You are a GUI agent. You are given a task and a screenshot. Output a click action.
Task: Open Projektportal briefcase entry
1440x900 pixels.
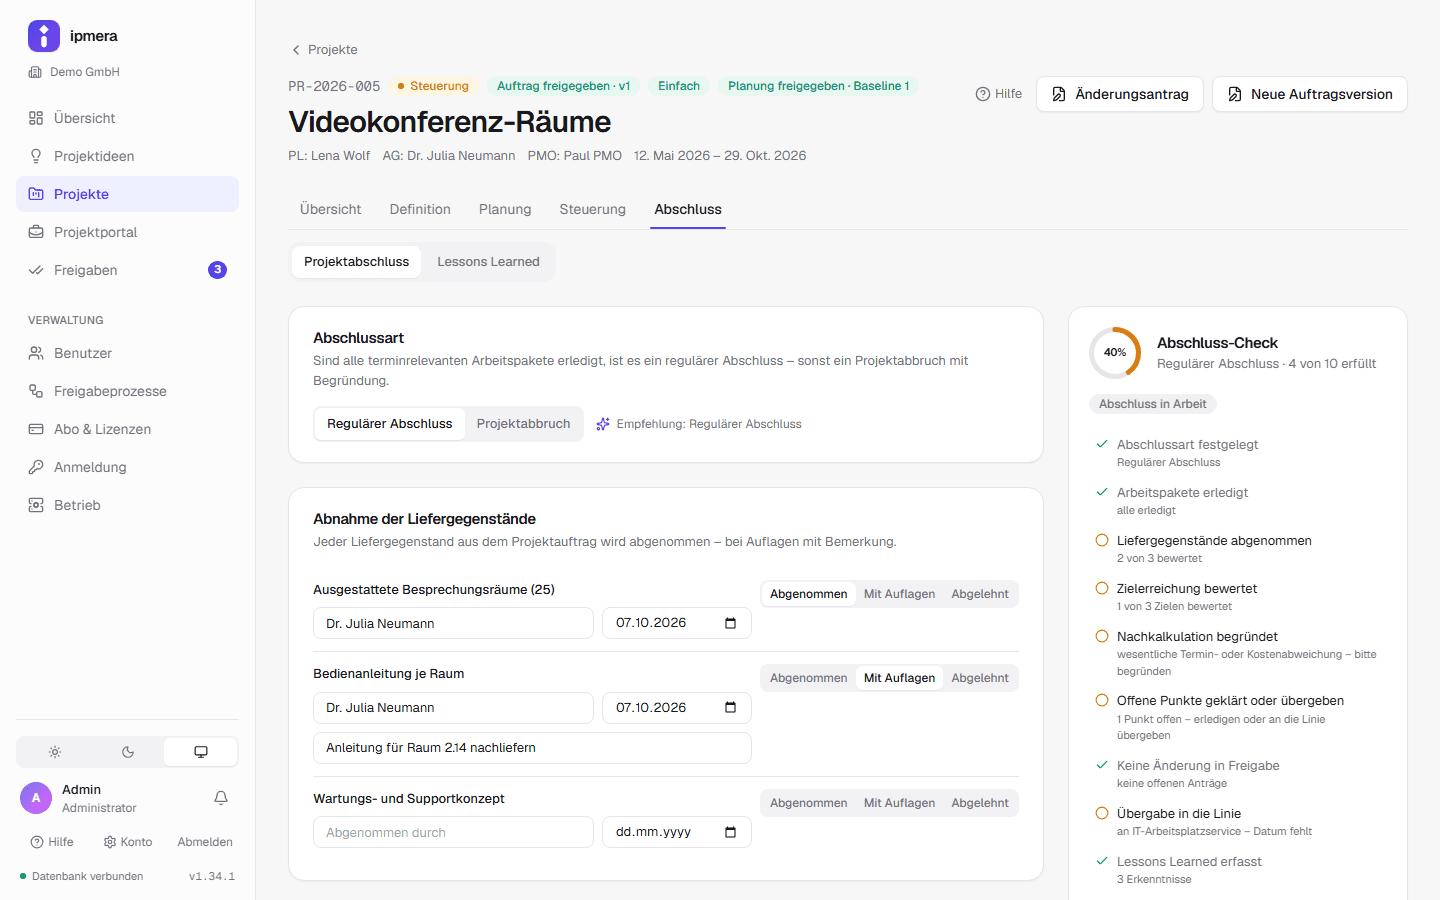tap(127, 232)
